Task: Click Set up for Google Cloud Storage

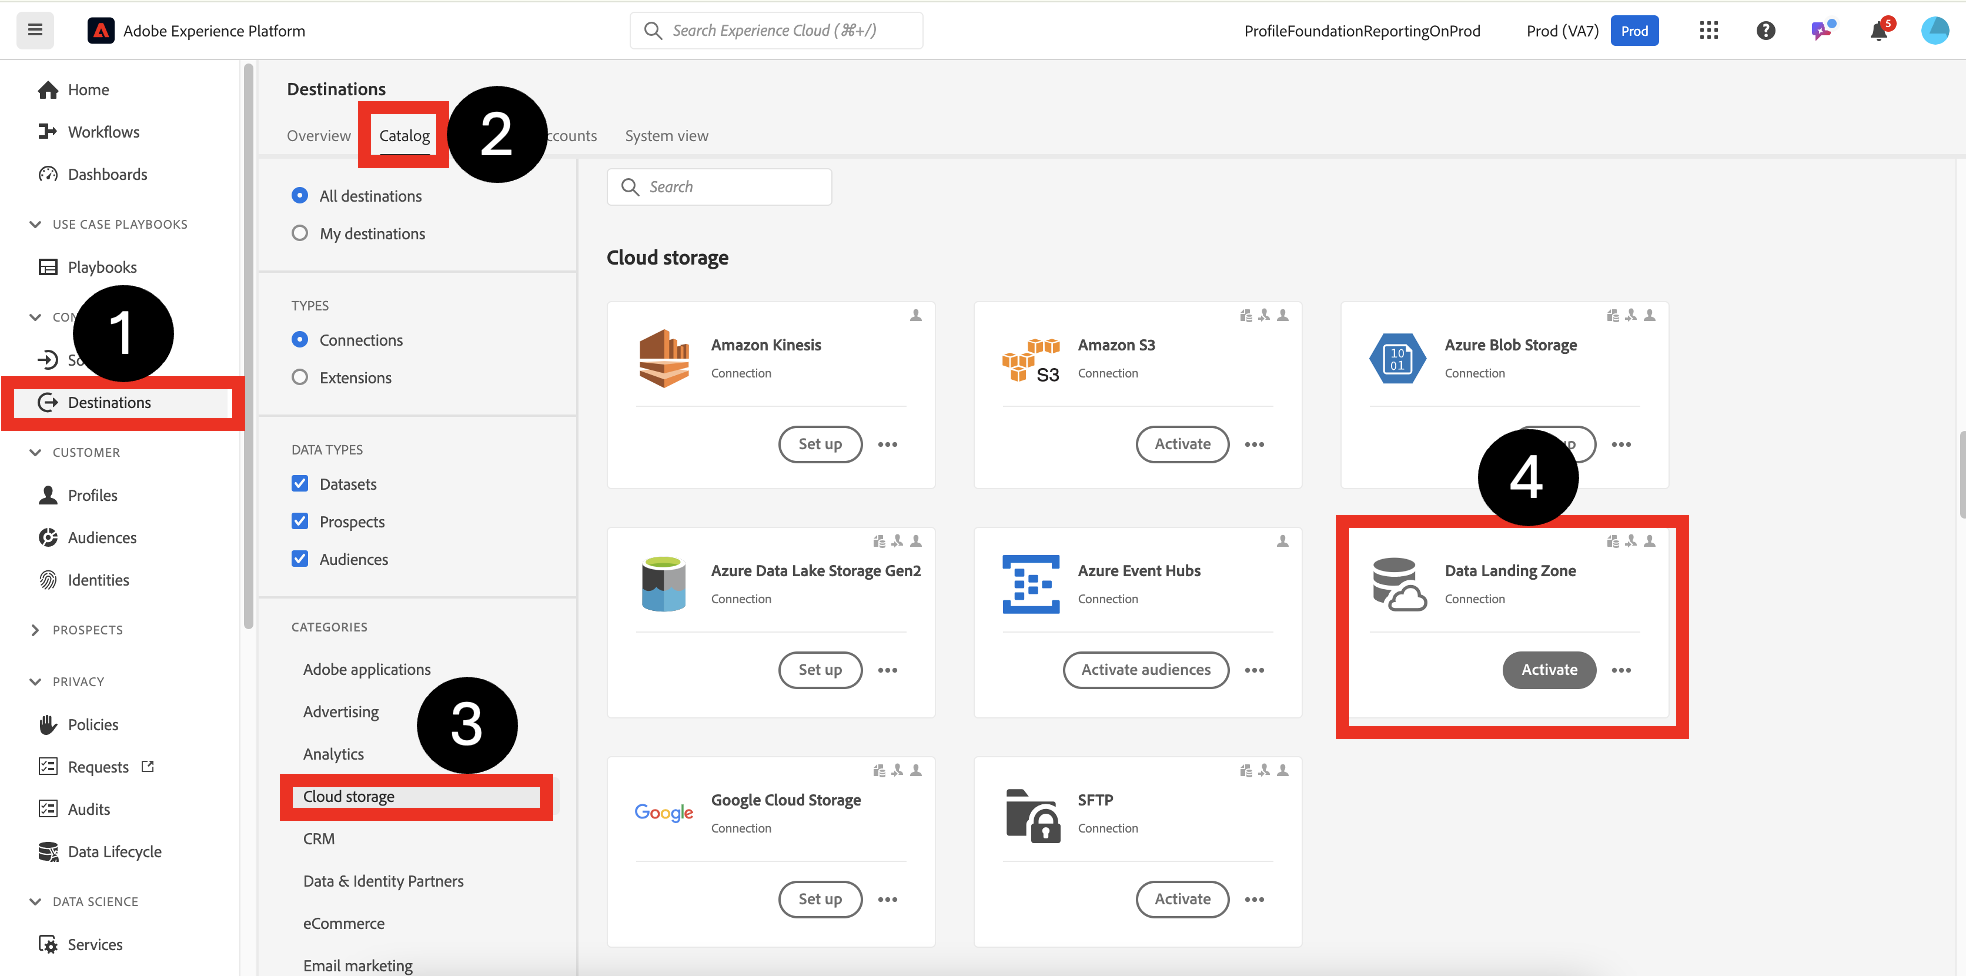Action: pyautogui.click(x=820, y=899)
